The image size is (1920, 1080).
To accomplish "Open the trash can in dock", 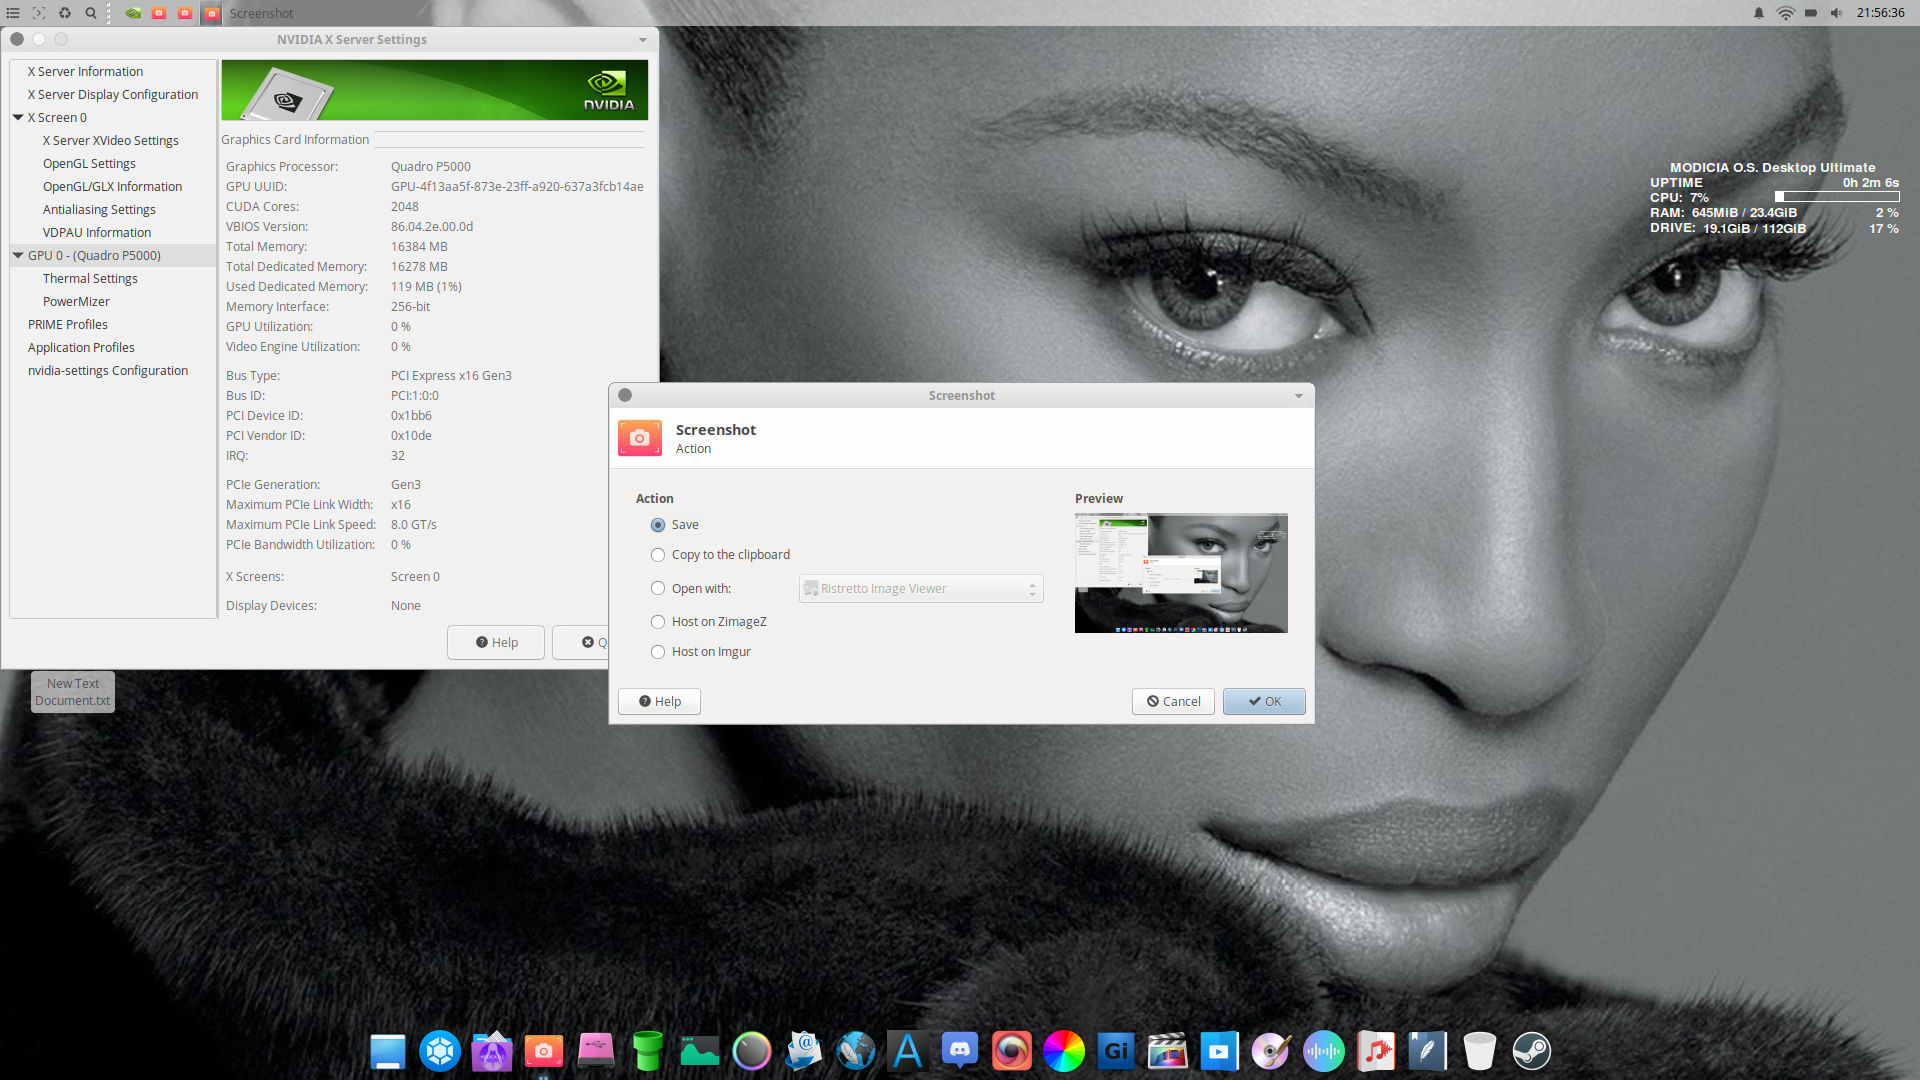I will click(x=1480, y=1051).
